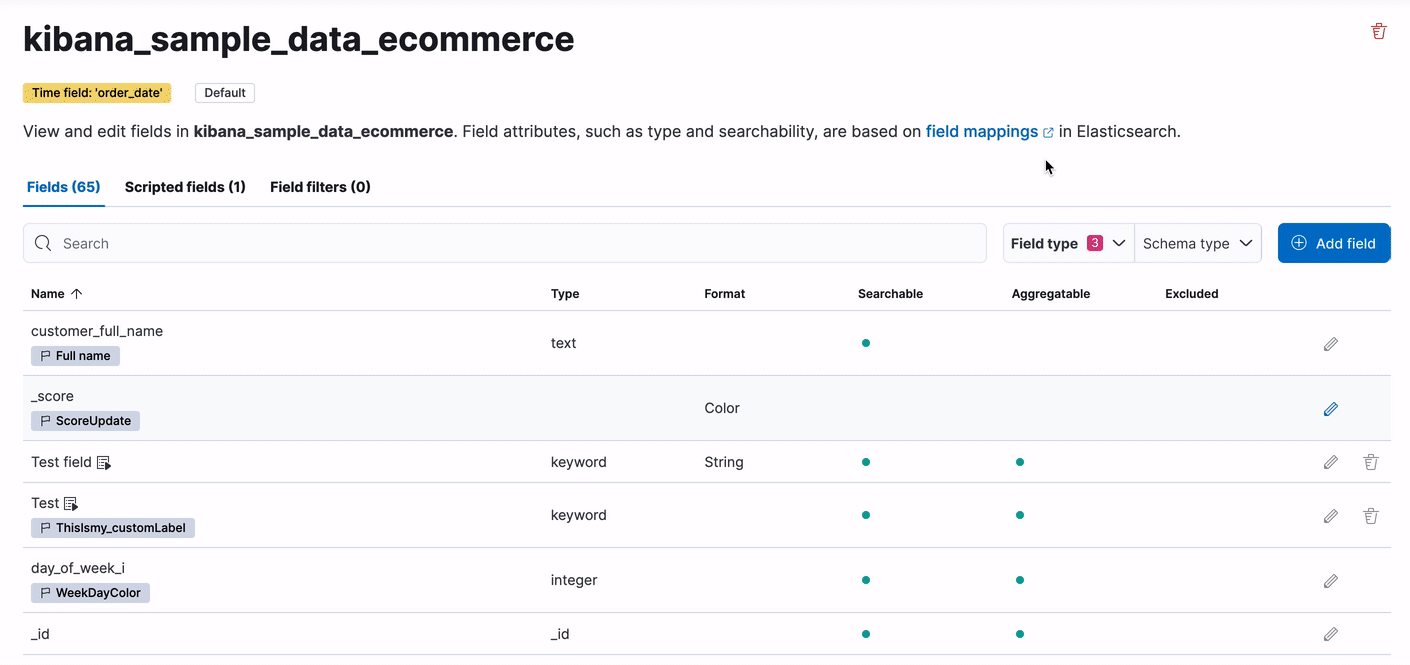
Task: Click the external link icon after field mappings
Action: coord(1048,132)
